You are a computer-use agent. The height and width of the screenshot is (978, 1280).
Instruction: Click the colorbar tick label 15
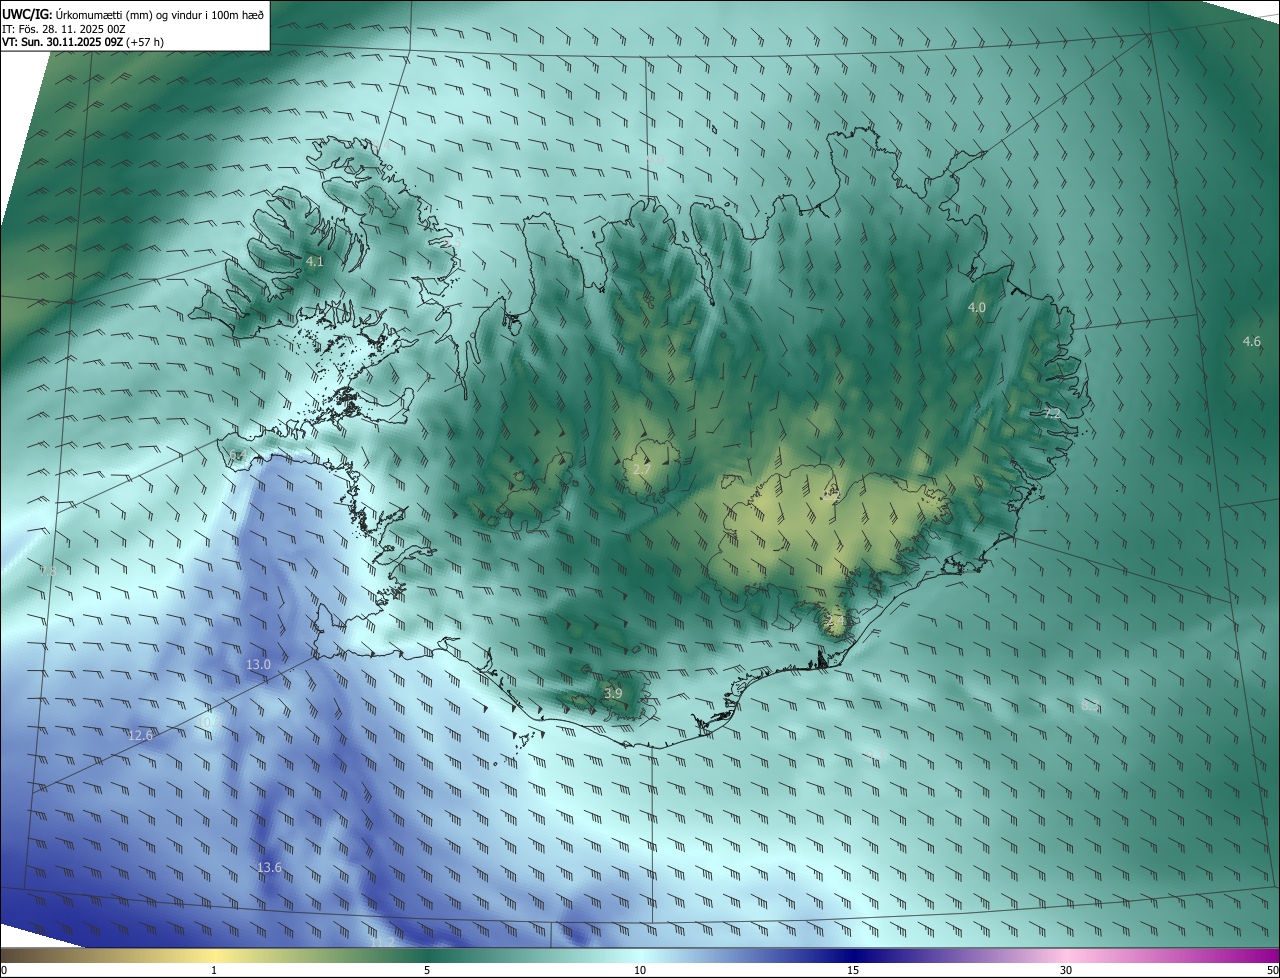(853, 970)
